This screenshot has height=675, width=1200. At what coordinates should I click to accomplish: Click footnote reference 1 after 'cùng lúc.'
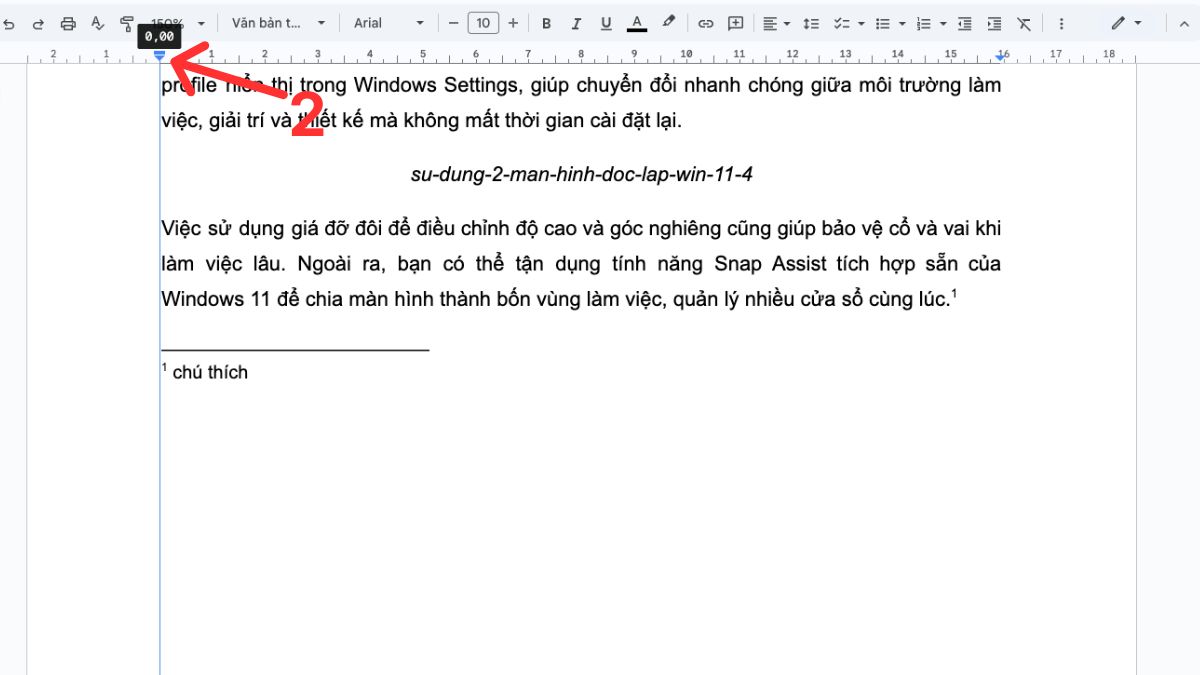coord(955,293)
